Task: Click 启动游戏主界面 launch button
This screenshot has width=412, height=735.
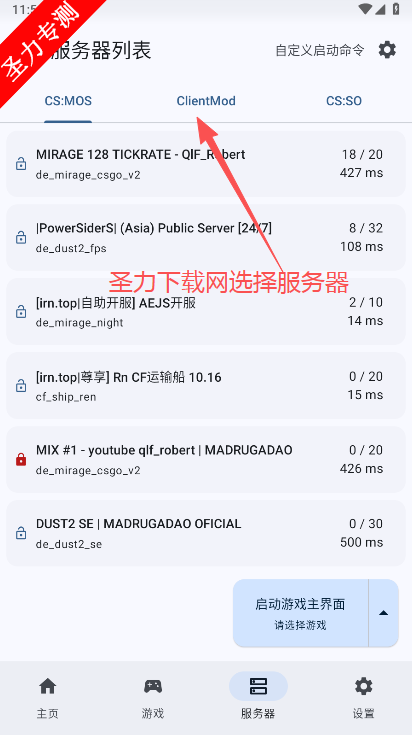Action: point(300,613)
